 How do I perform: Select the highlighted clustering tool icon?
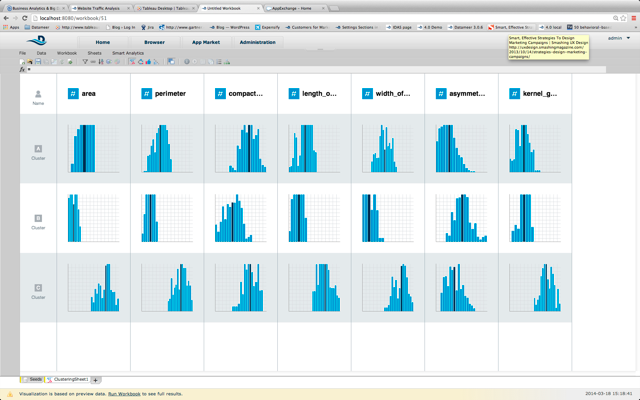[x=132, y=62]
